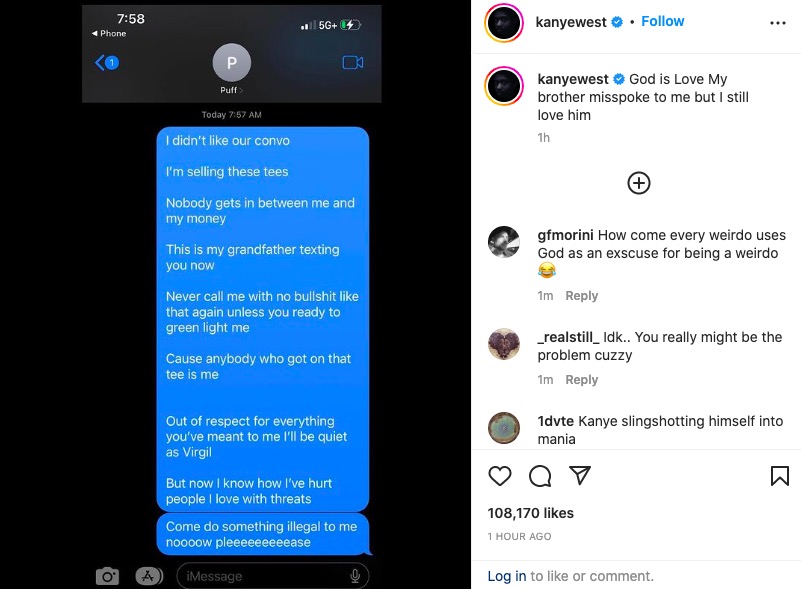Open the camera icon beside iMessage field
801x589 pixels.
tap(107, 576)
